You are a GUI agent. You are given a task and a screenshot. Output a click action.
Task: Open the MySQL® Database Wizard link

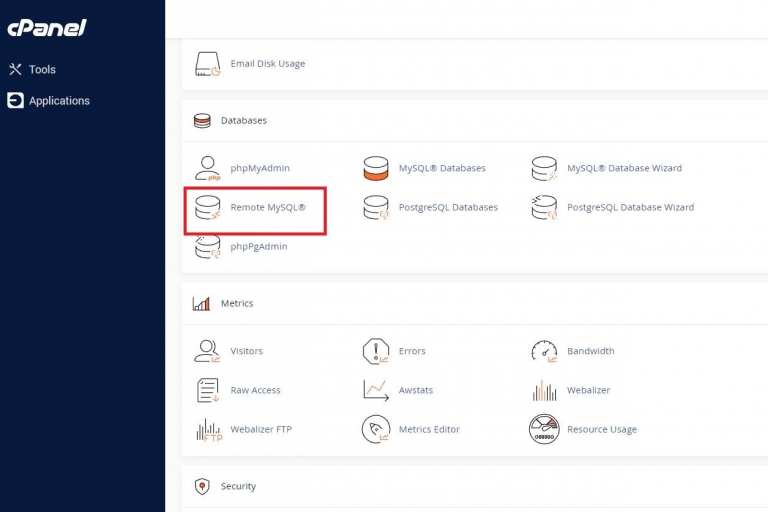624,168
